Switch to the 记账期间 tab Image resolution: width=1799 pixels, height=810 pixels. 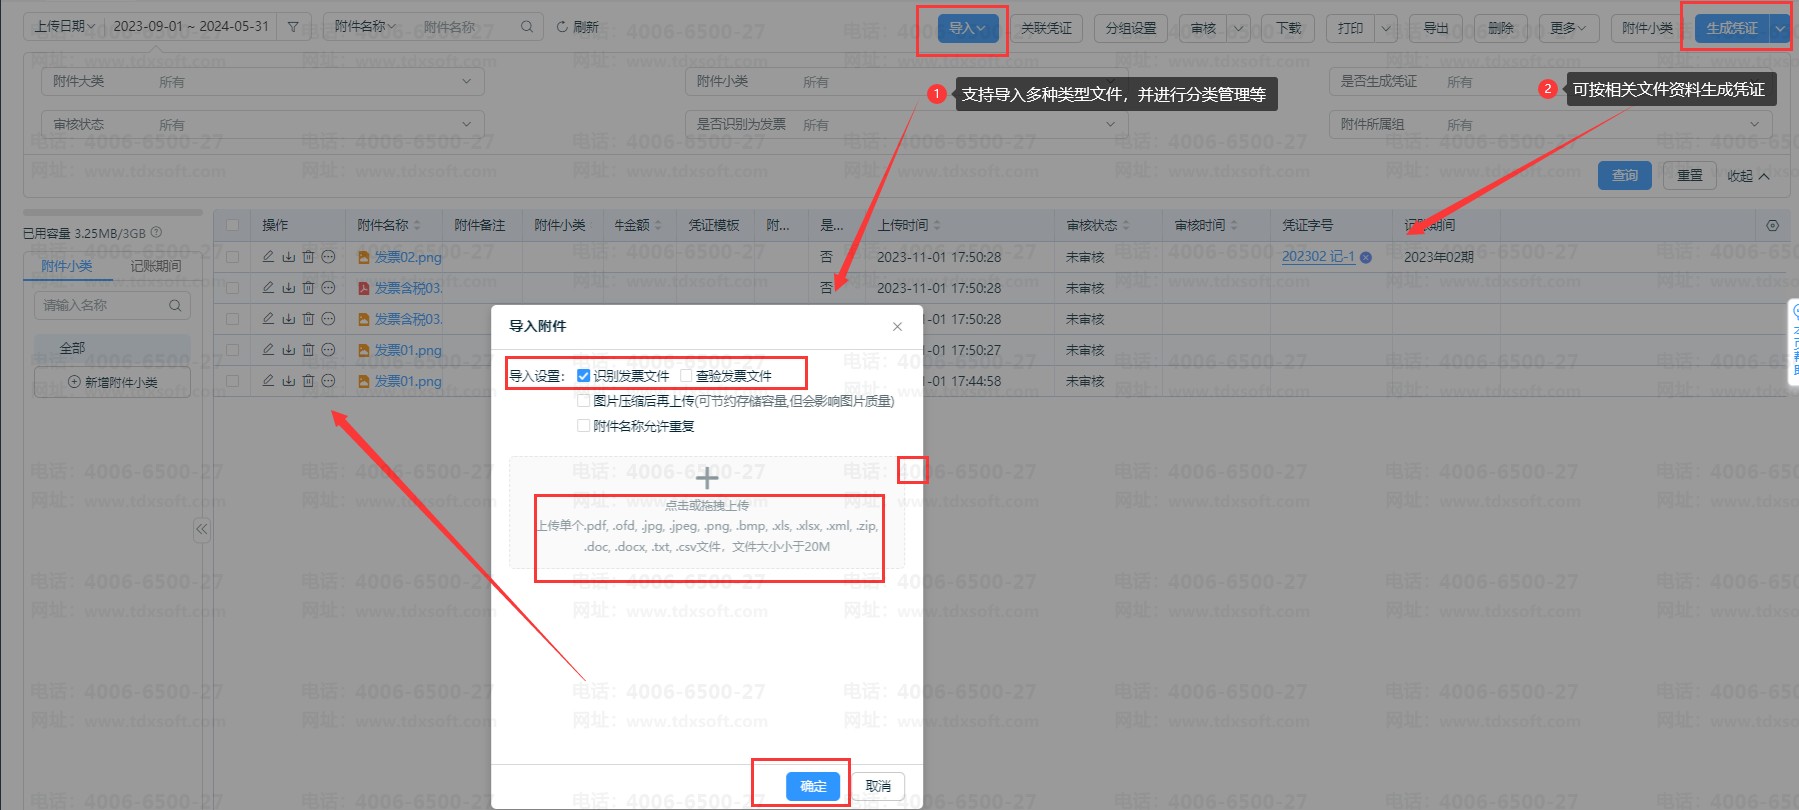(156, 266)
